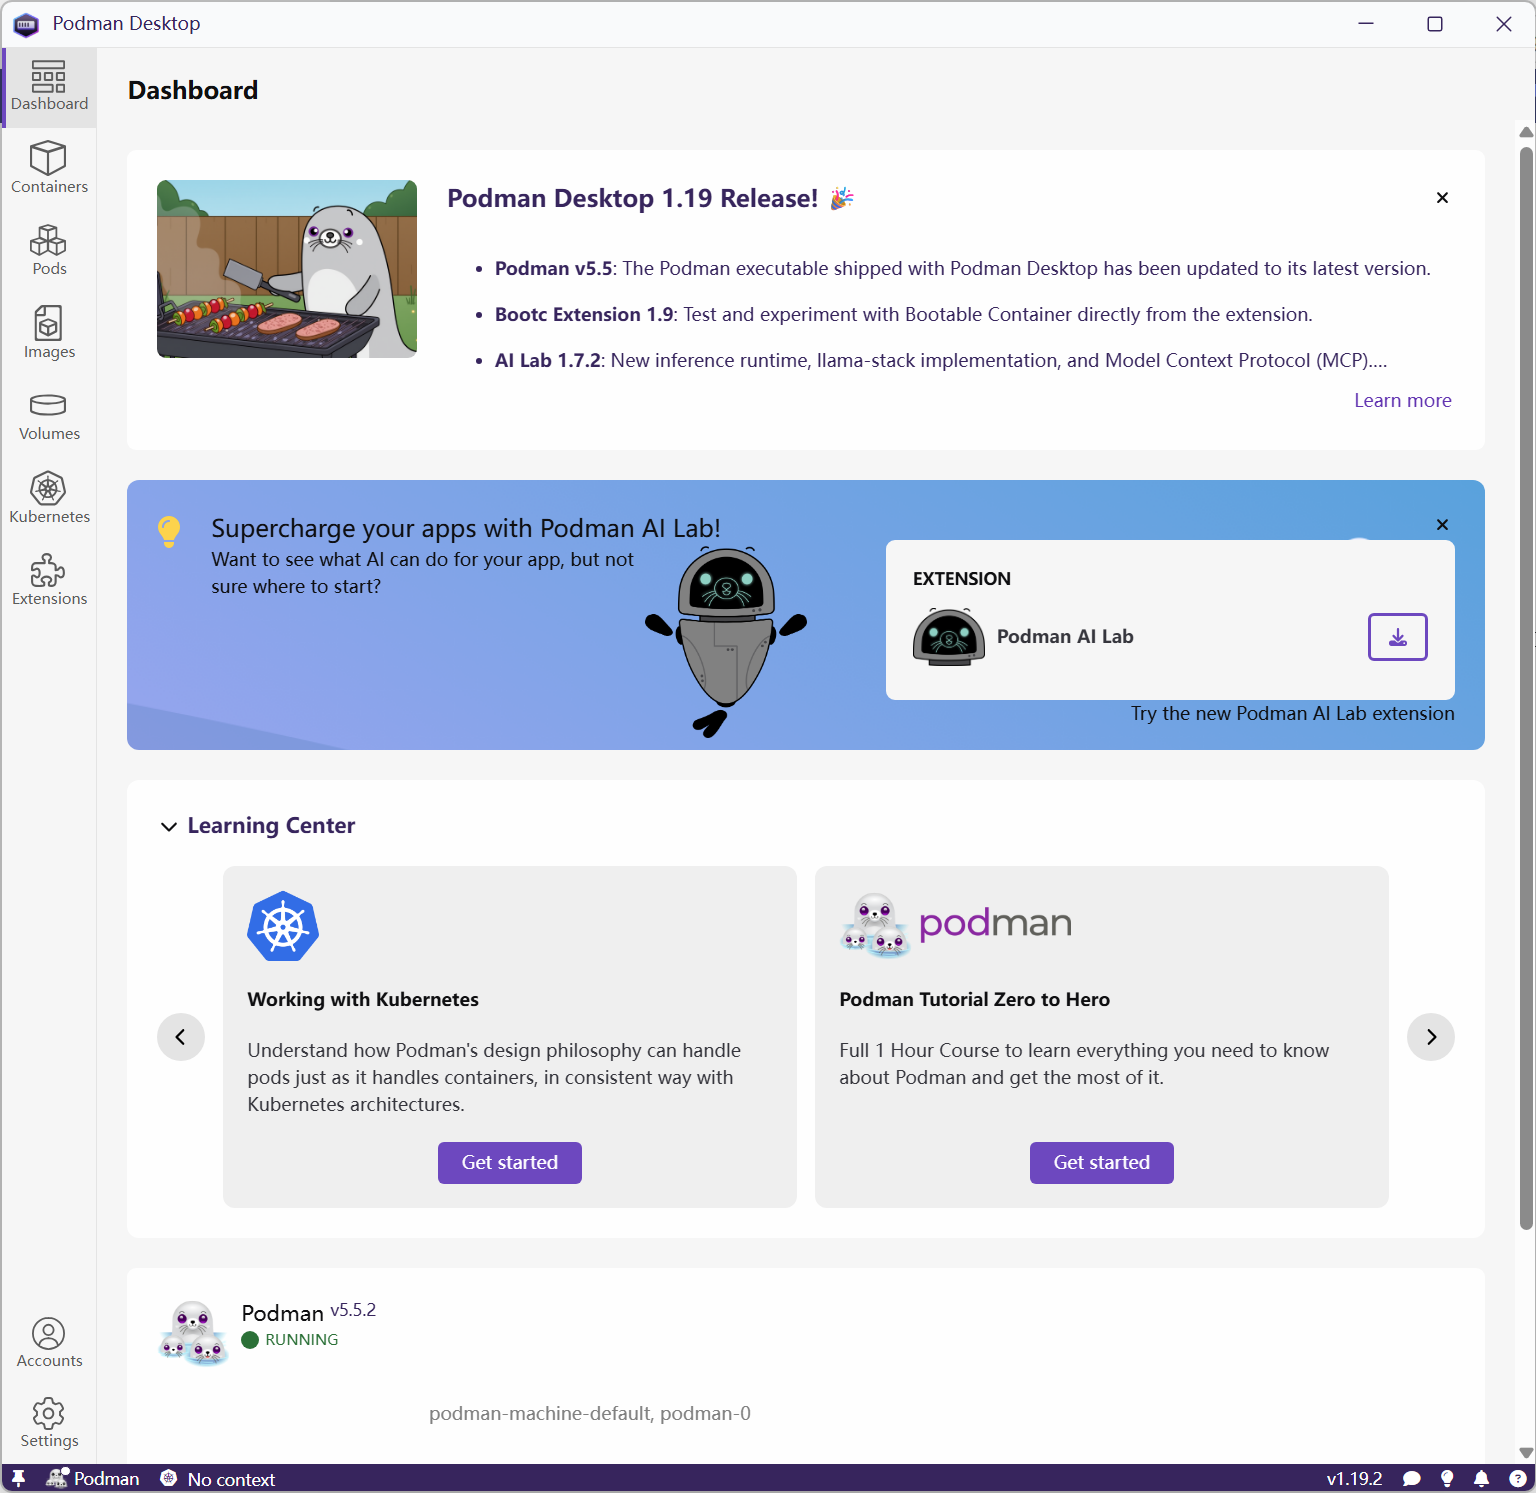
Task: Click the lightbulb icon in status bar
Action: coord(1447,1478)
